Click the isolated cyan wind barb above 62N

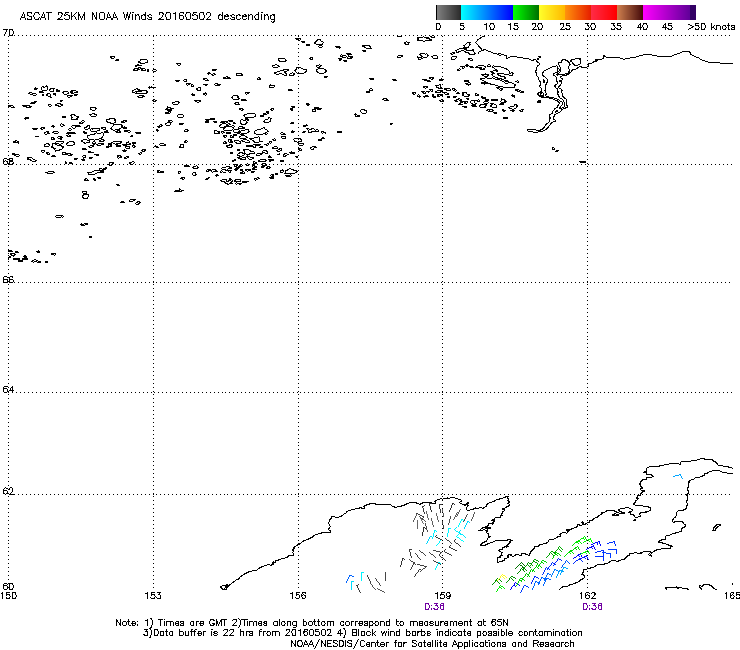(x=678, y=476)
